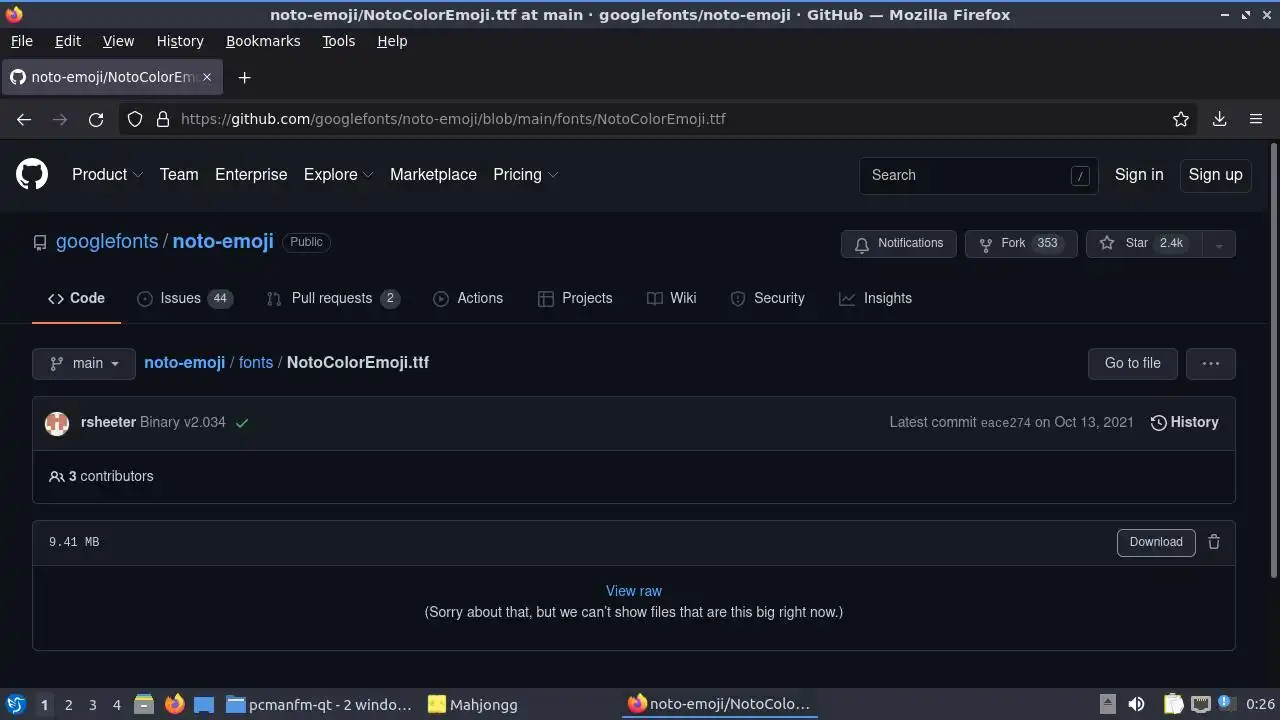
Task: Open the Firefox downloads panel
Action: click(1219, 119)
